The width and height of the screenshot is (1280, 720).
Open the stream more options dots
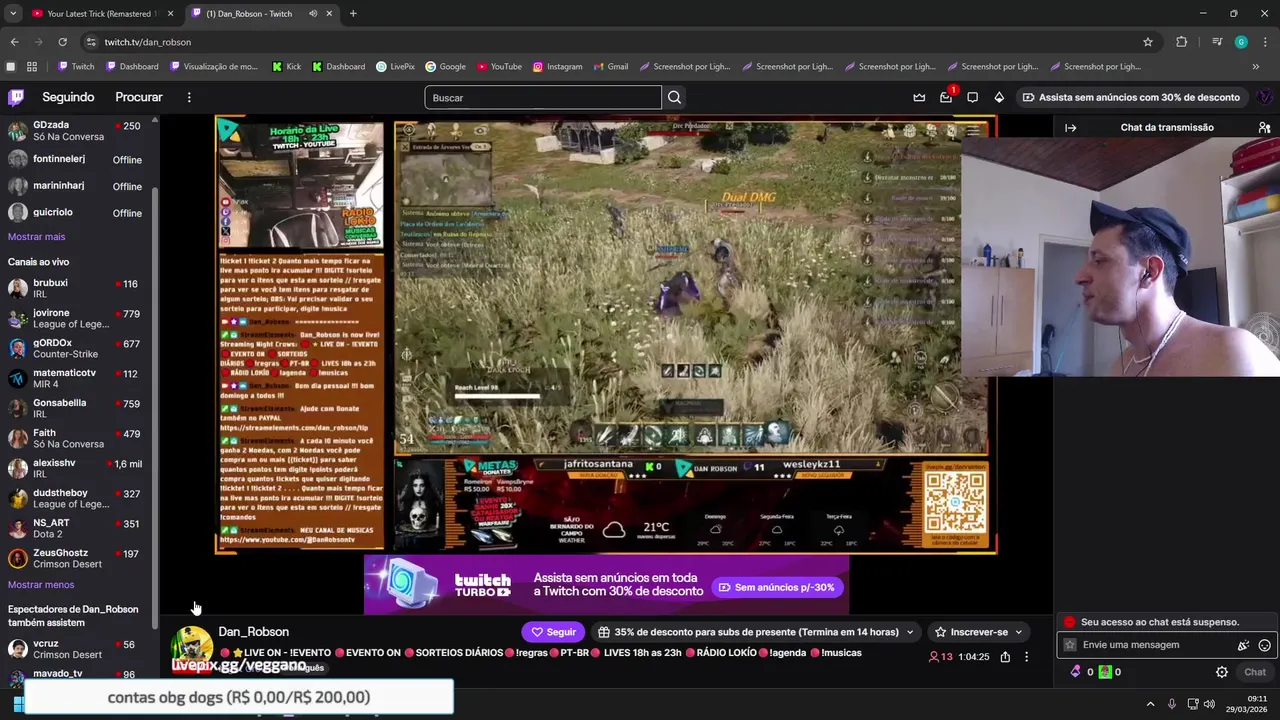click(1026, 657)
